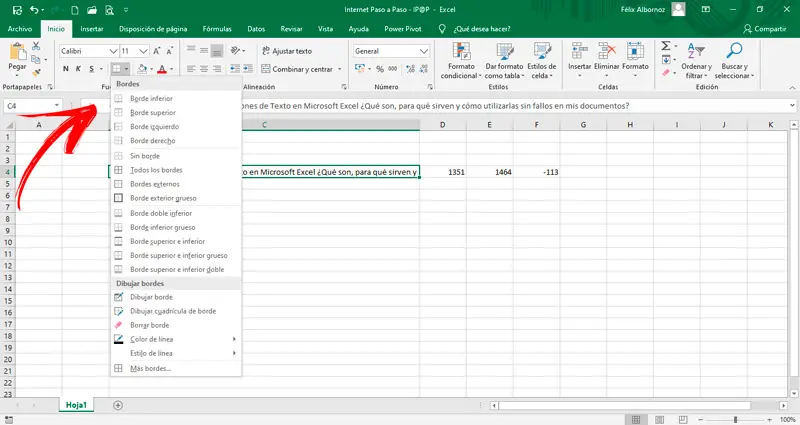Toggle underline S formatting button

point(93,69)
